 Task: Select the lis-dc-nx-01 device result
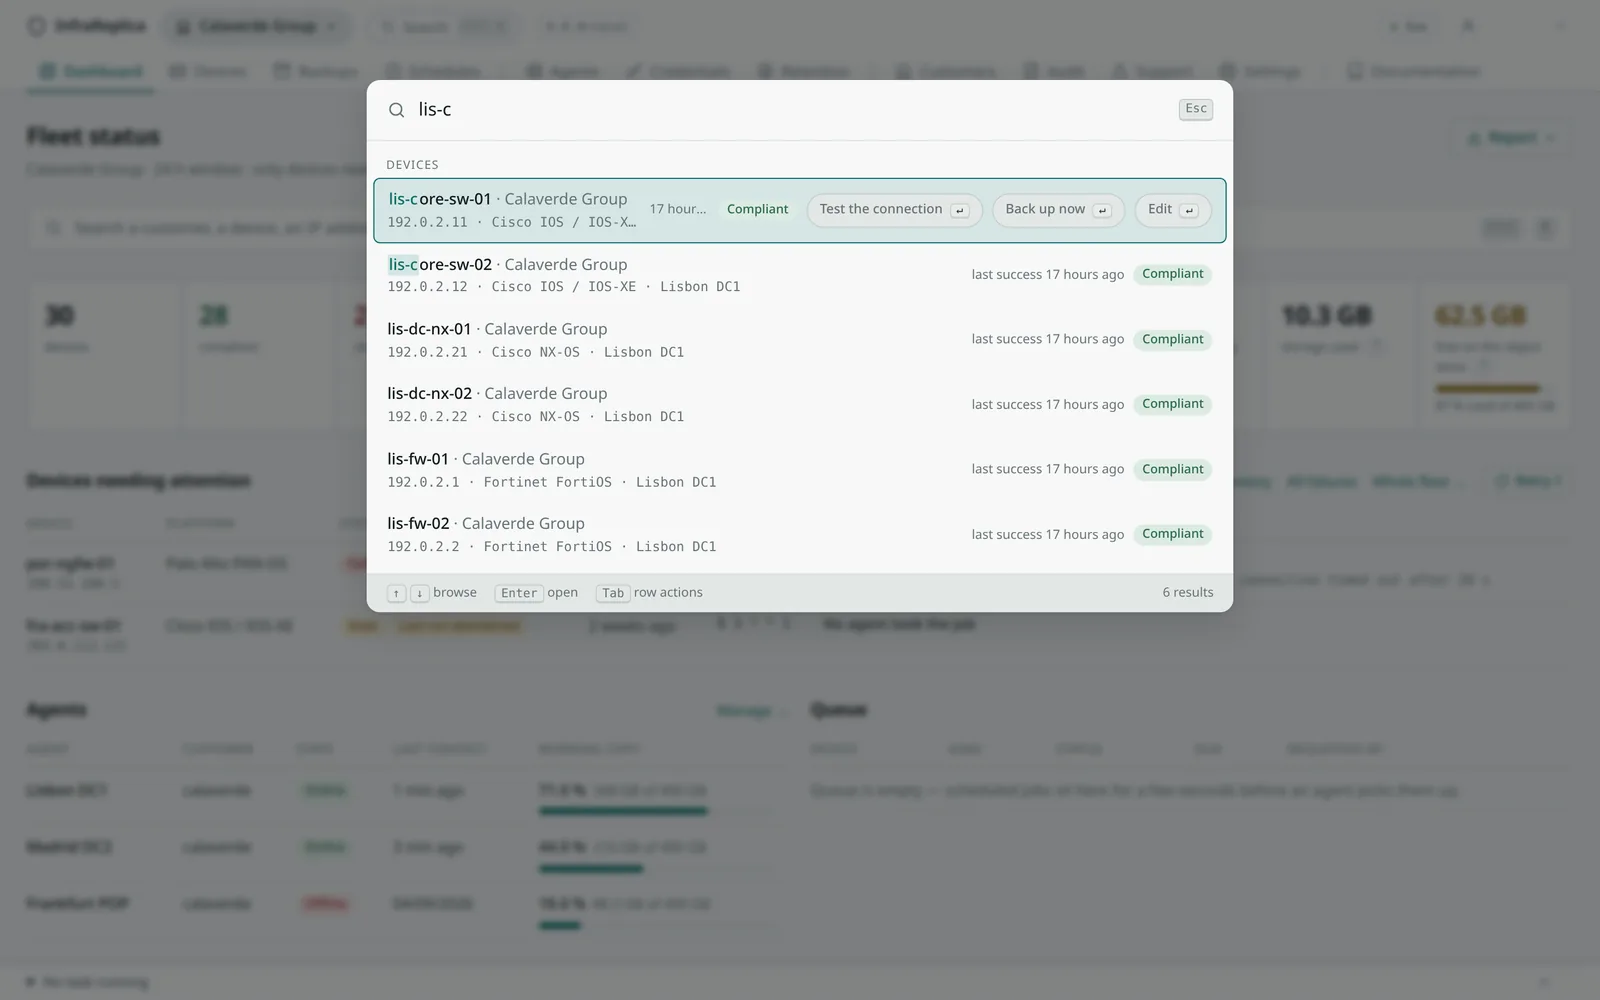click(800, 340)
